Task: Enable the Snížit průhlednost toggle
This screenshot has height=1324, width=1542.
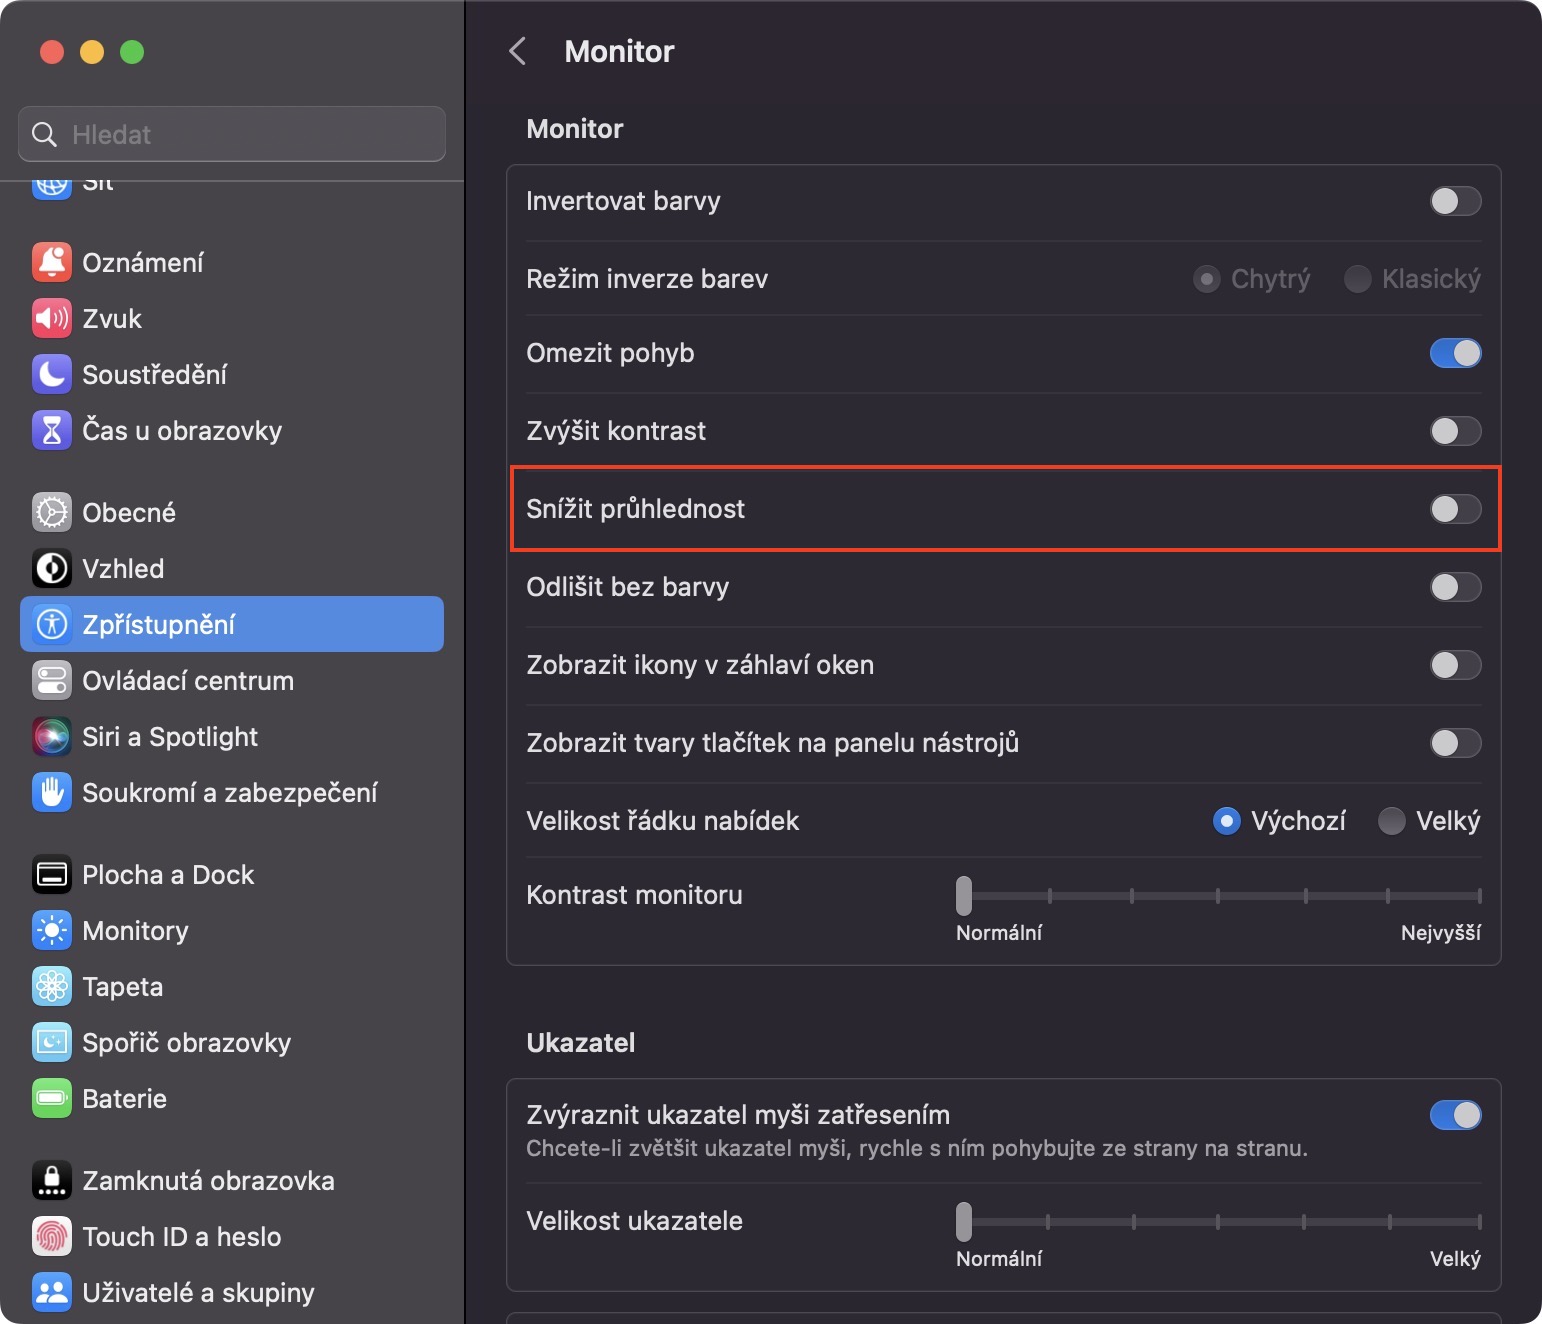Action: [x=1455, y=509]
